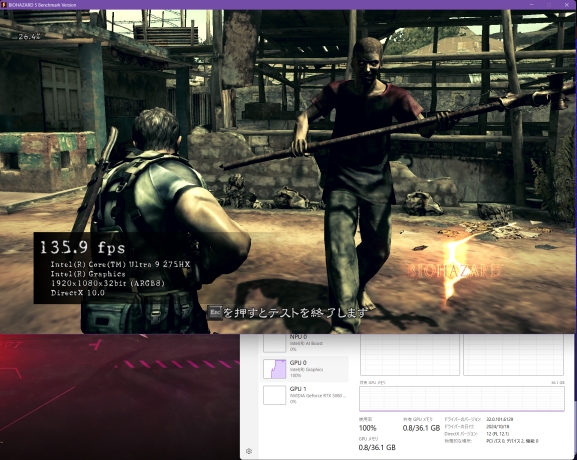Click the 100% utilization value

367,428
